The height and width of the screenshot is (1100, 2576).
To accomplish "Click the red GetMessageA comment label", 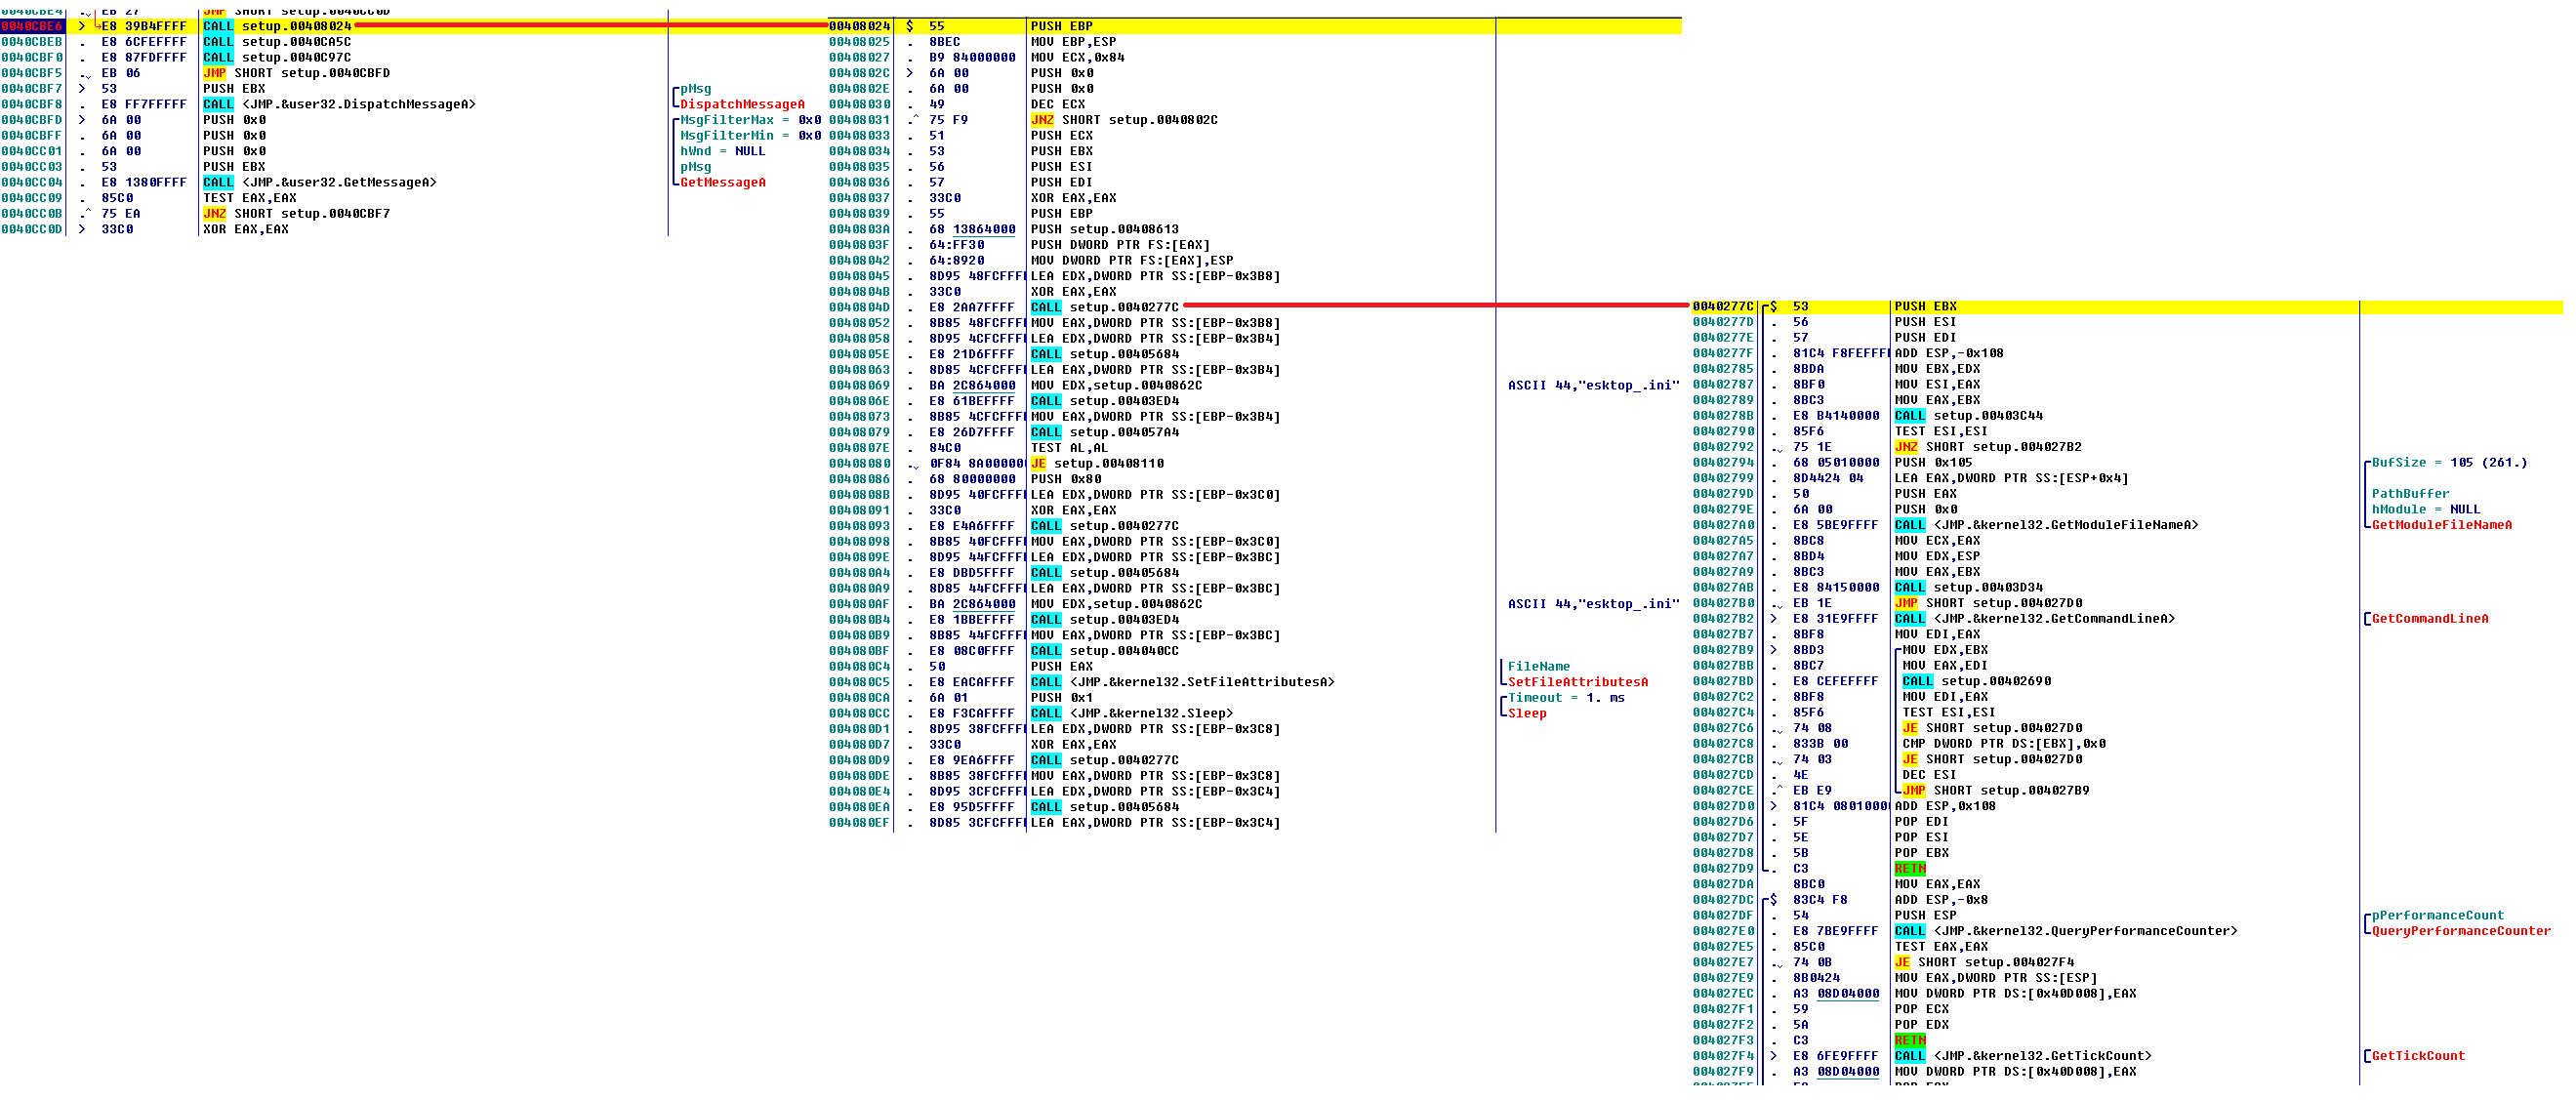I will 722,182.
